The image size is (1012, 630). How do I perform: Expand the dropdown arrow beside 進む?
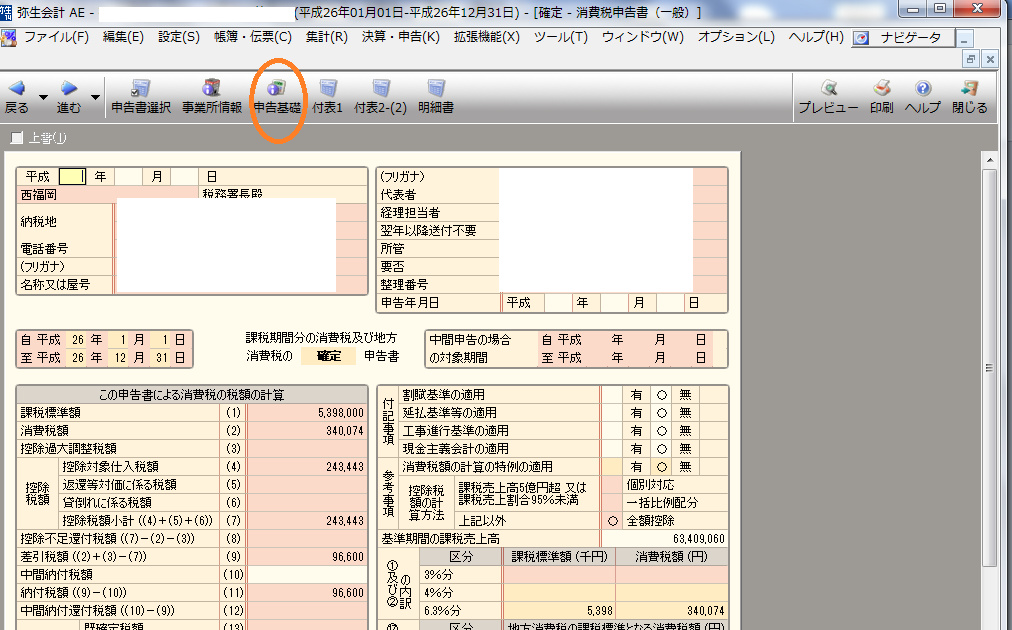95,98
